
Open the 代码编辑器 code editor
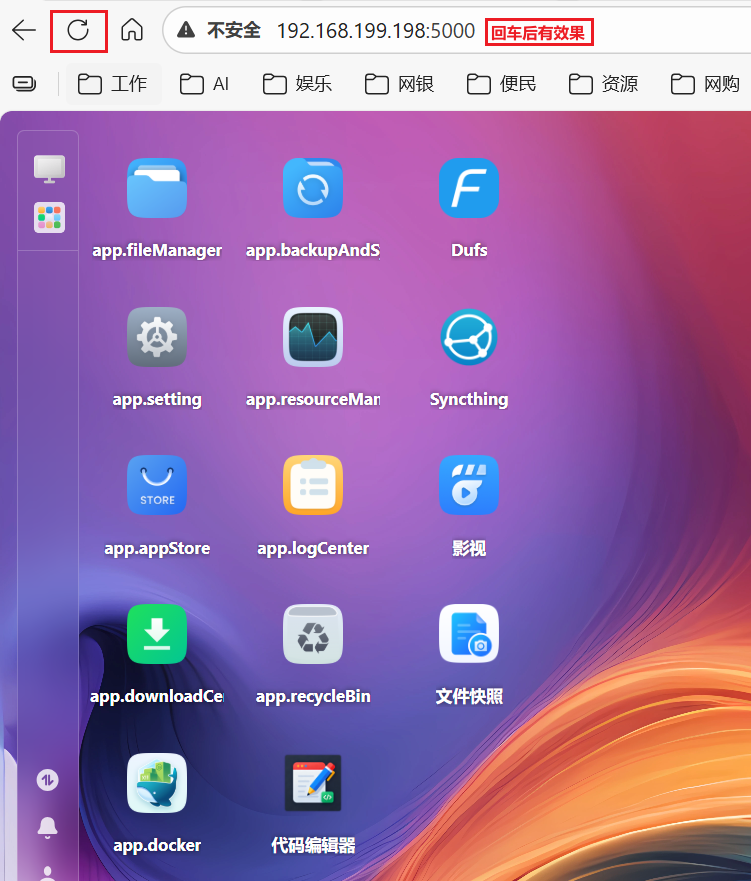(313, 783)
